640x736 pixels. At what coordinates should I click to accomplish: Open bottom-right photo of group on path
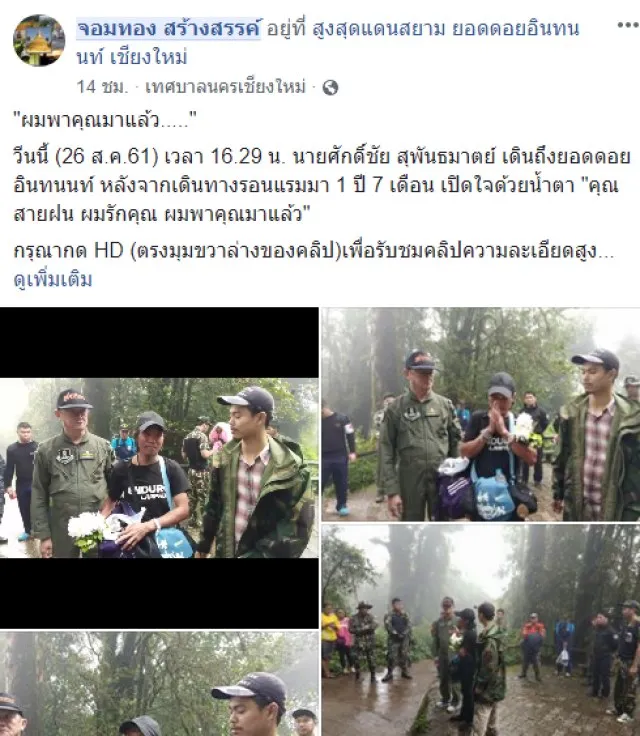coord(481,630)
